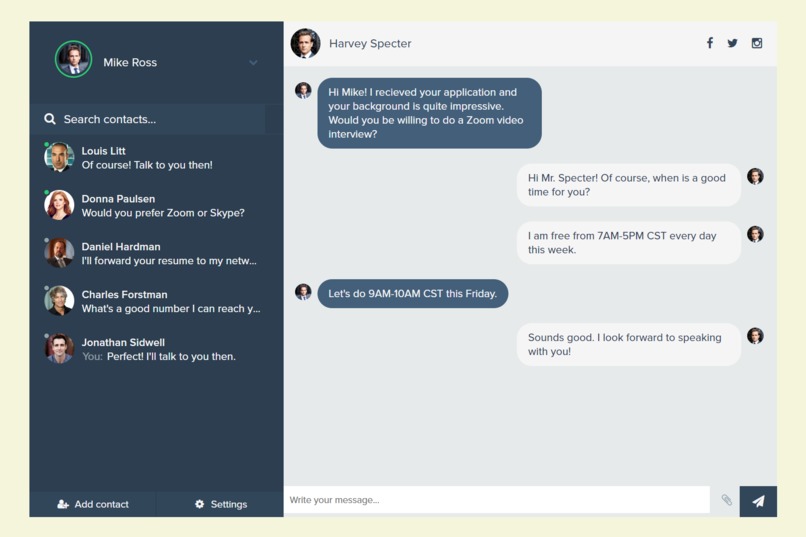
Task: Click the Add contact button
Action: 93,504
